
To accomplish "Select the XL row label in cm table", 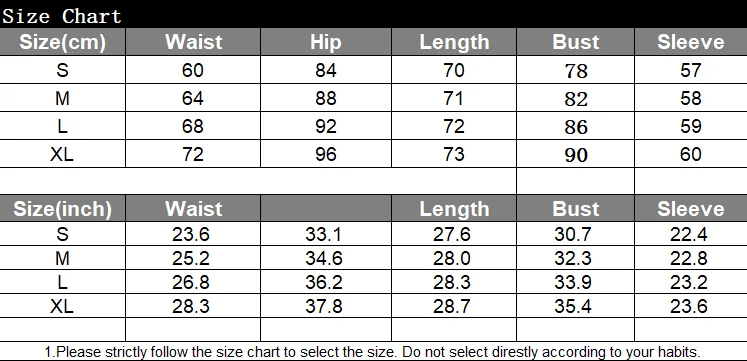I will click(62, 154).
